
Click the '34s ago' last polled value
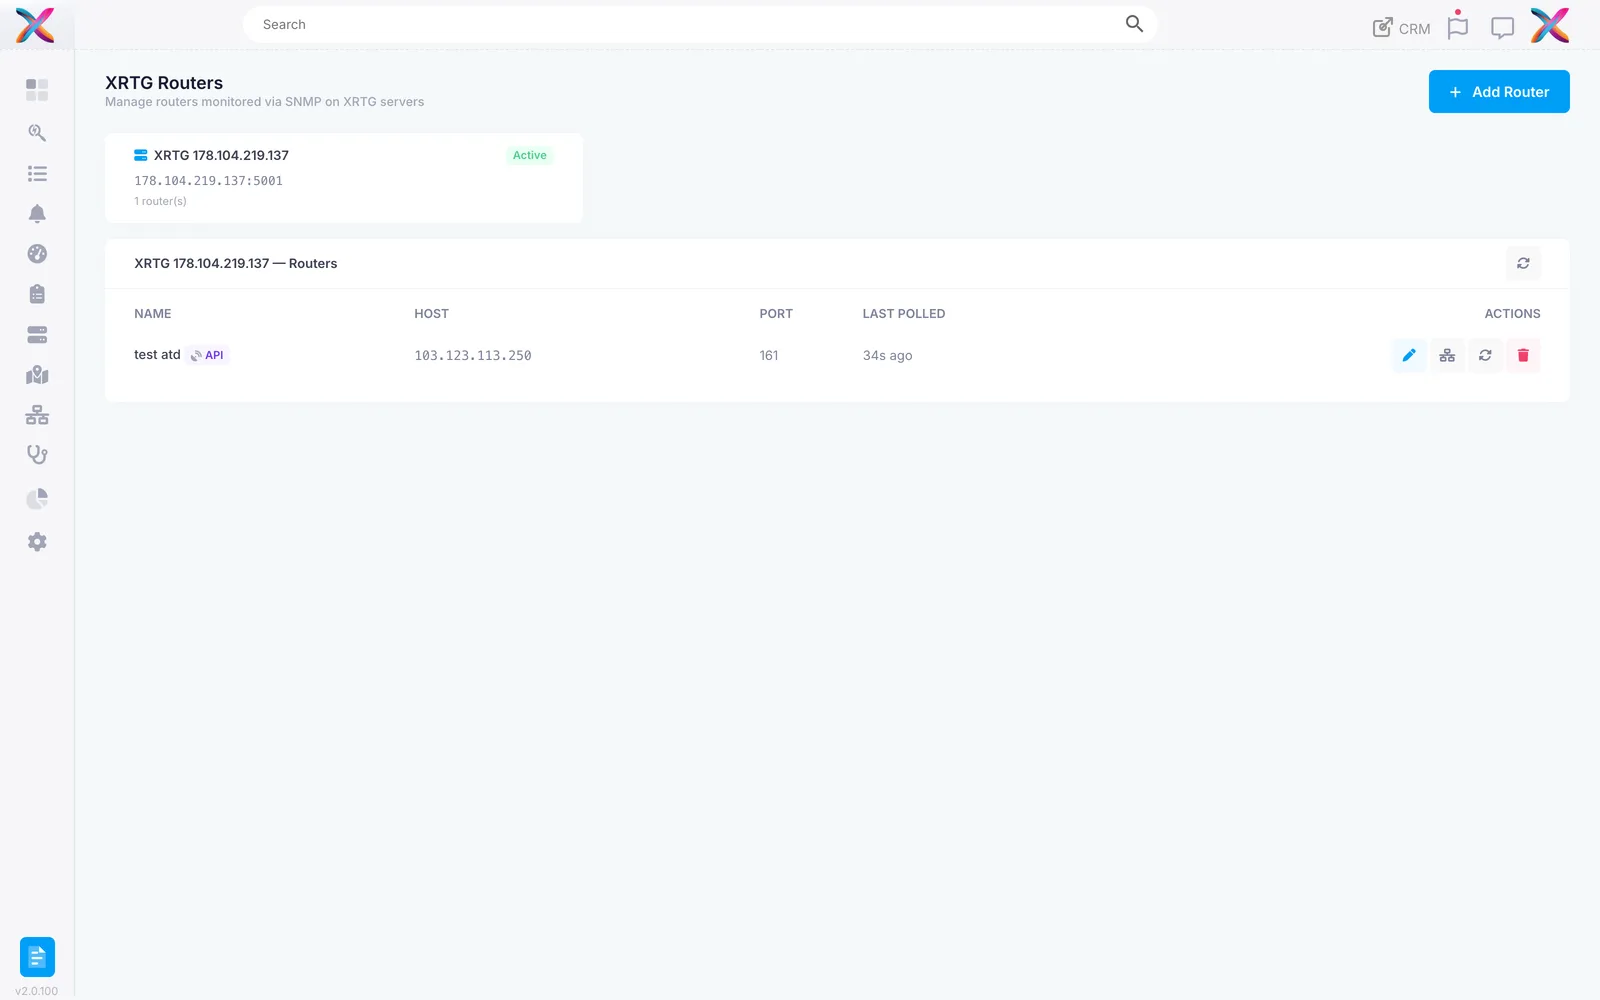(888, 356)
